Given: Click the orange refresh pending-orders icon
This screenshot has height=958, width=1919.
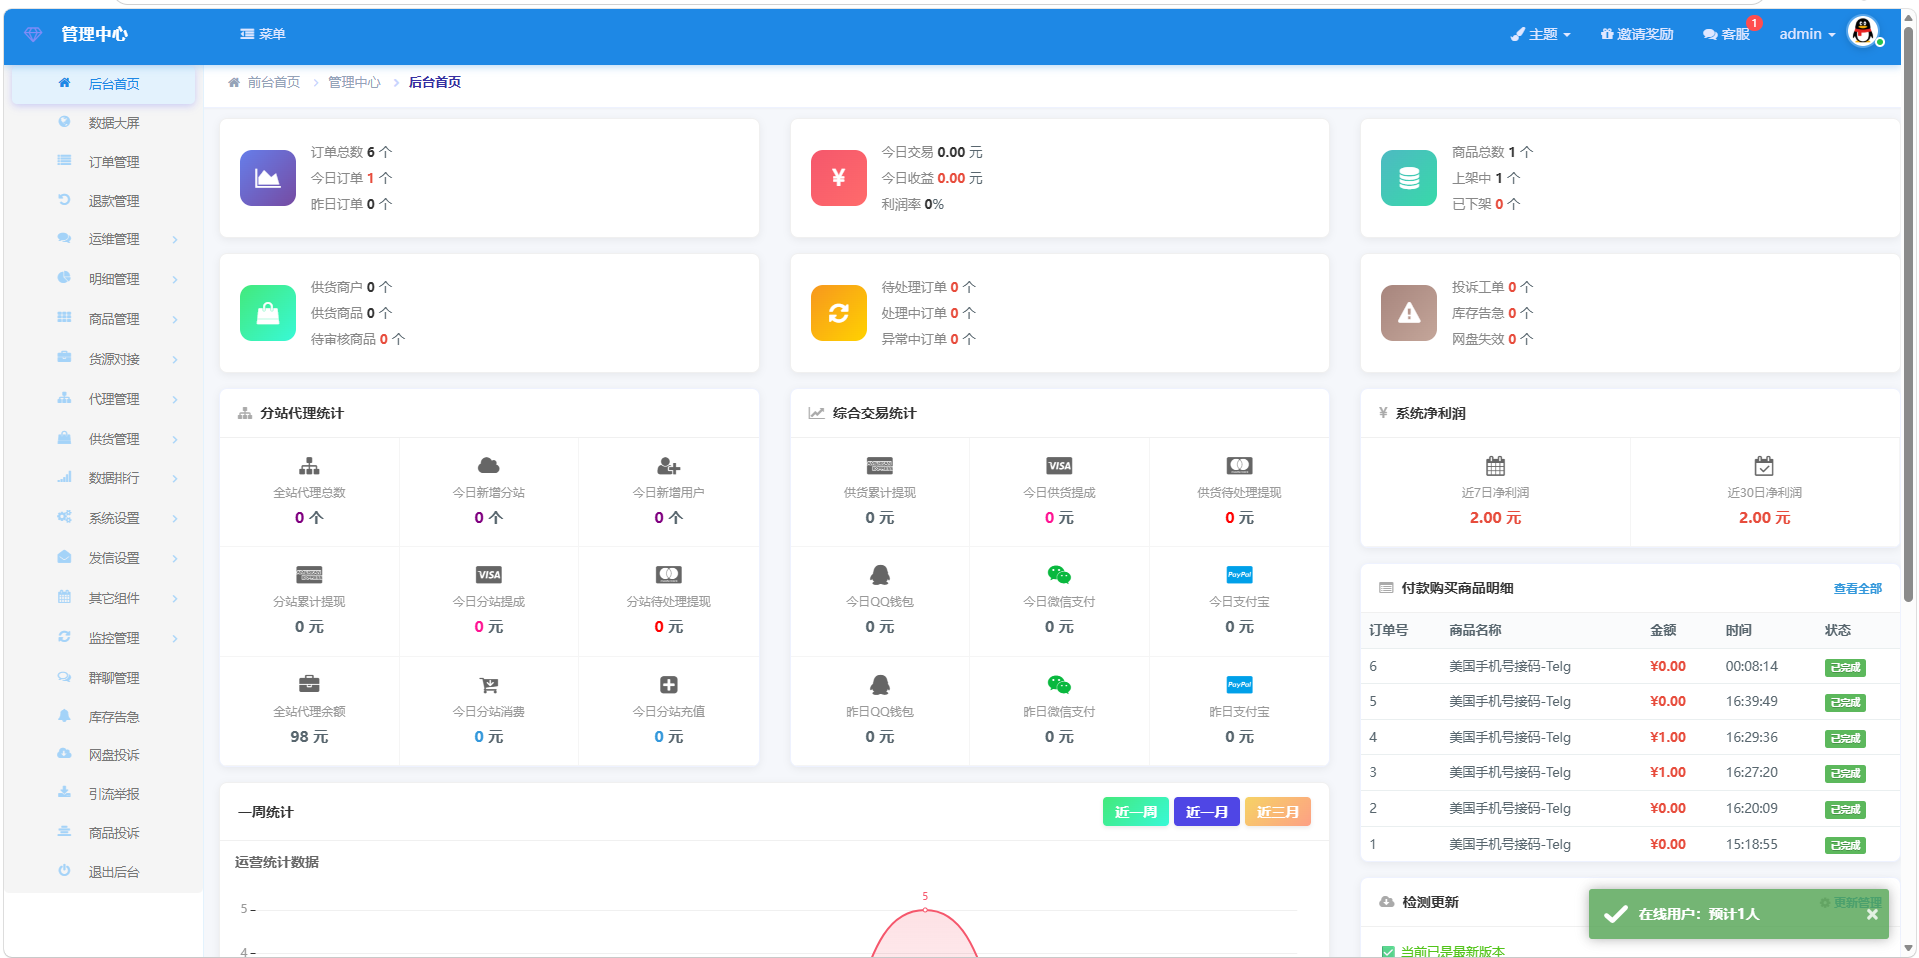Looking at the screenshot, I should 838,313.
